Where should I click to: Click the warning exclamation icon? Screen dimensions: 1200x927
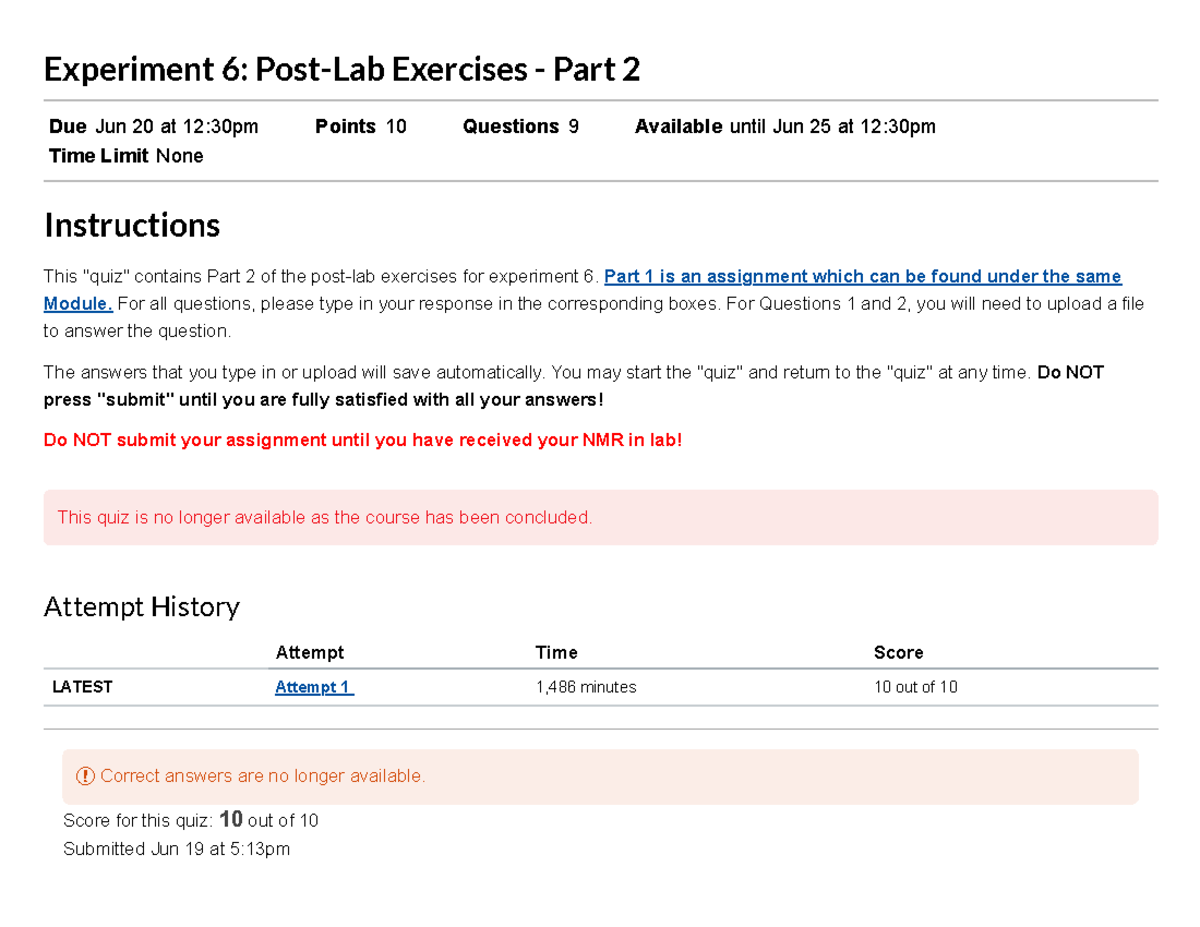click(84, 776)
